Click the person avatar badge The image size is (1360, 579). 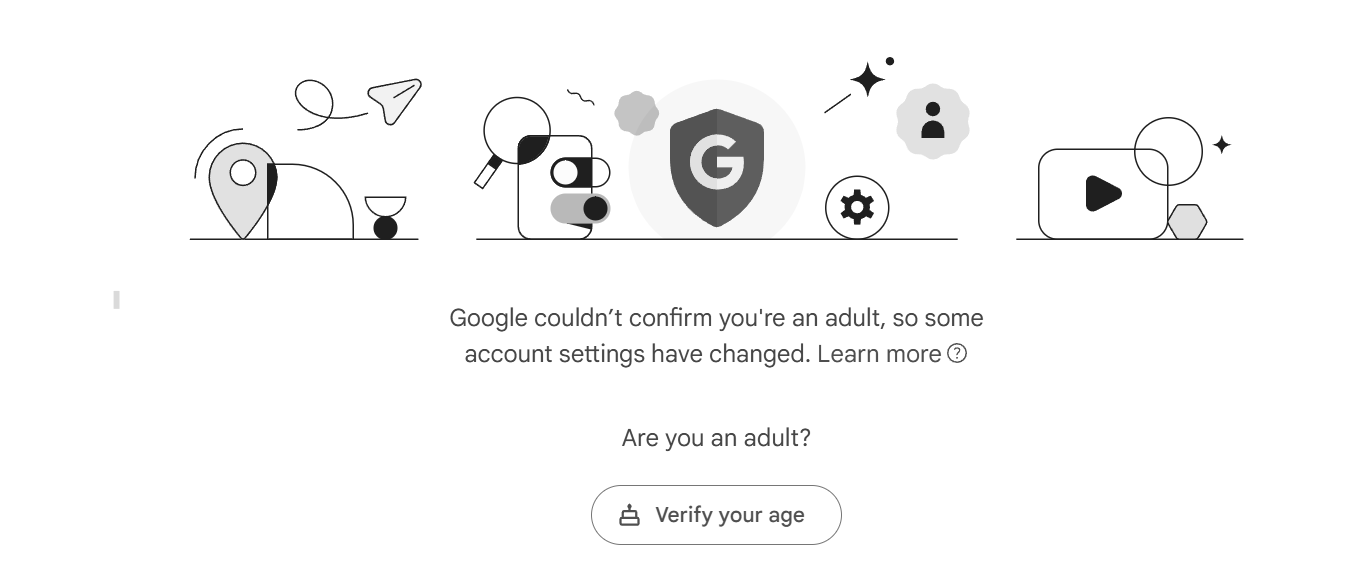932,121
